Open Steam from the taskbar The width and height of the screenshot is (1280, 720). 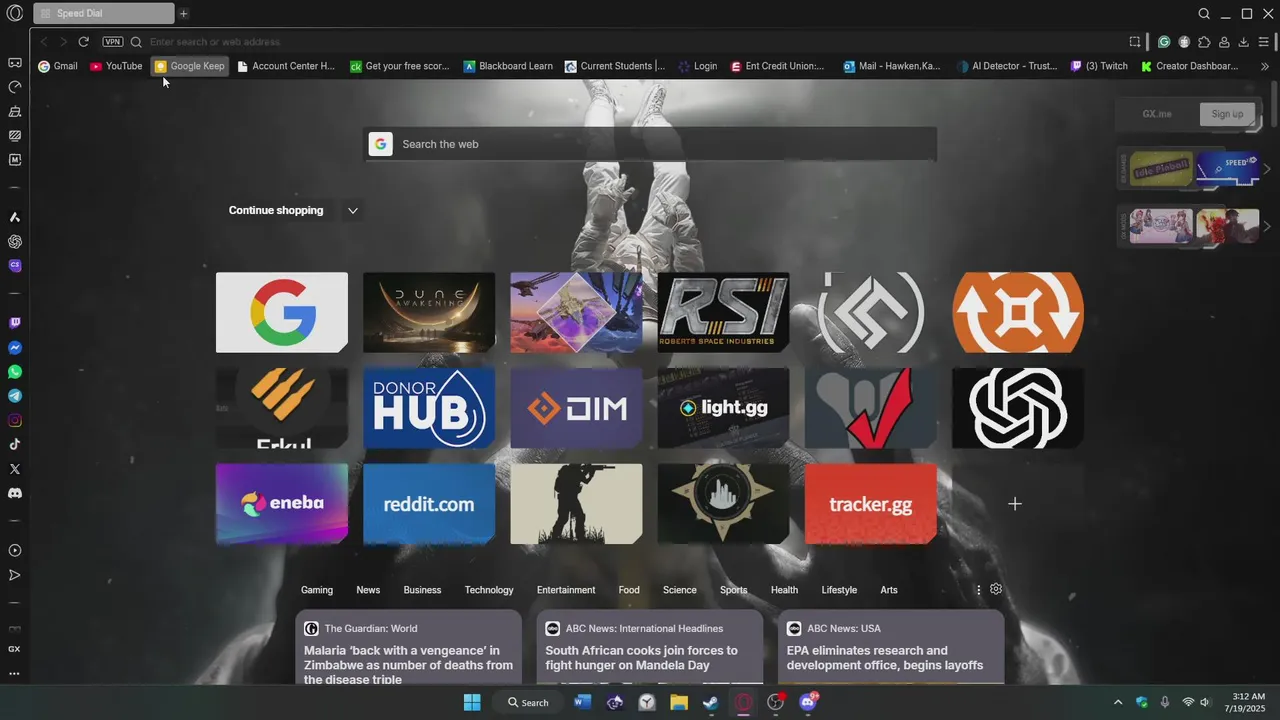click(x=711, y=702)
